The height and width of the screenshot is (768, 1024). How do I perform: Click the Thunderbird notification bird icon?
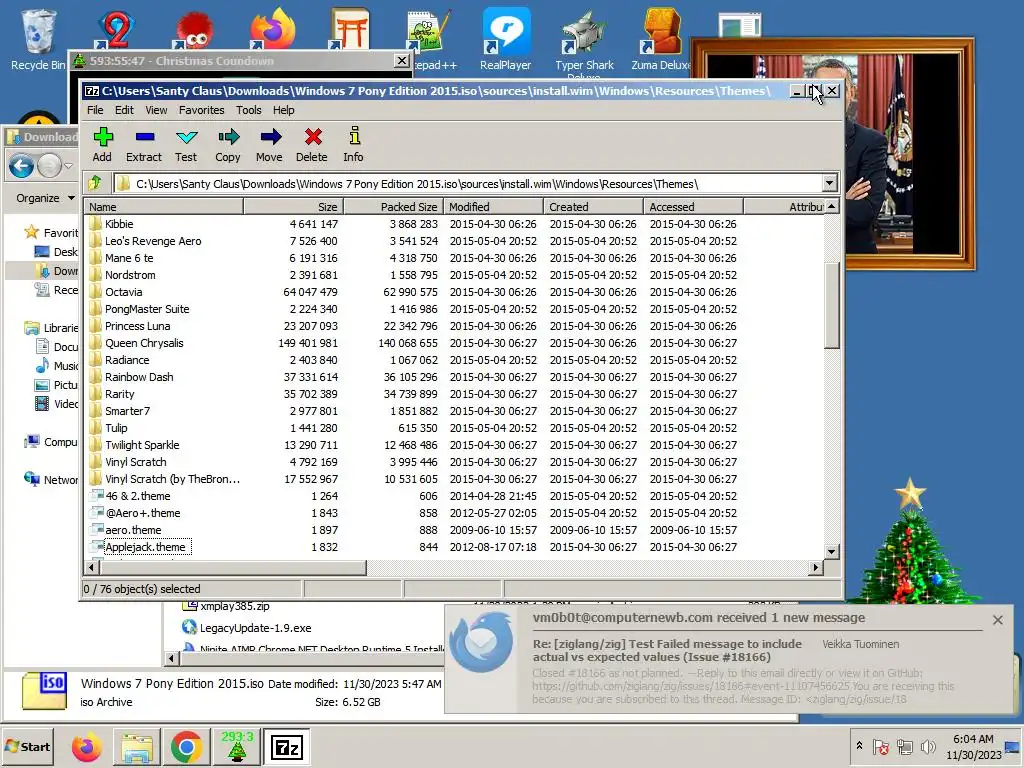(x=481, y=642)
